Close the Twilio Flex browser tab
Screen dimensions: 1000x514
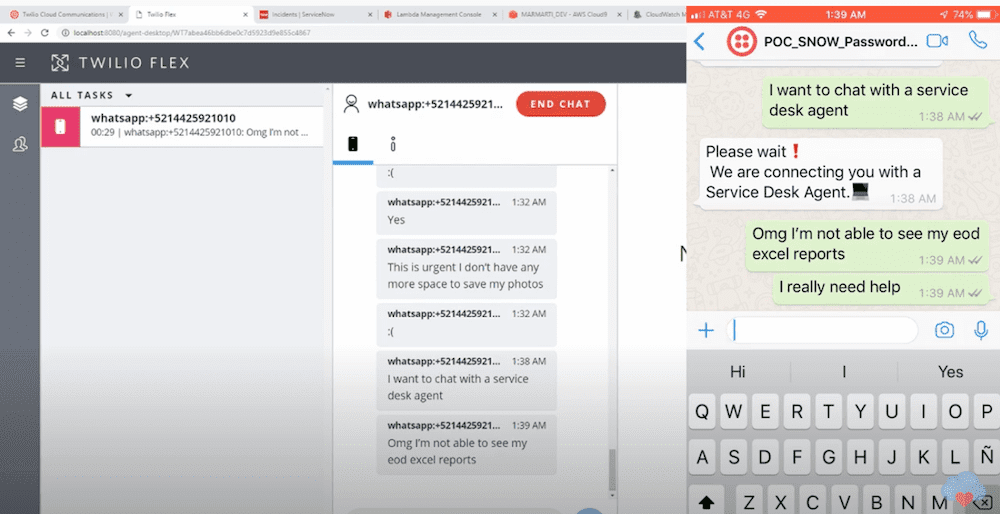point(246,14)
